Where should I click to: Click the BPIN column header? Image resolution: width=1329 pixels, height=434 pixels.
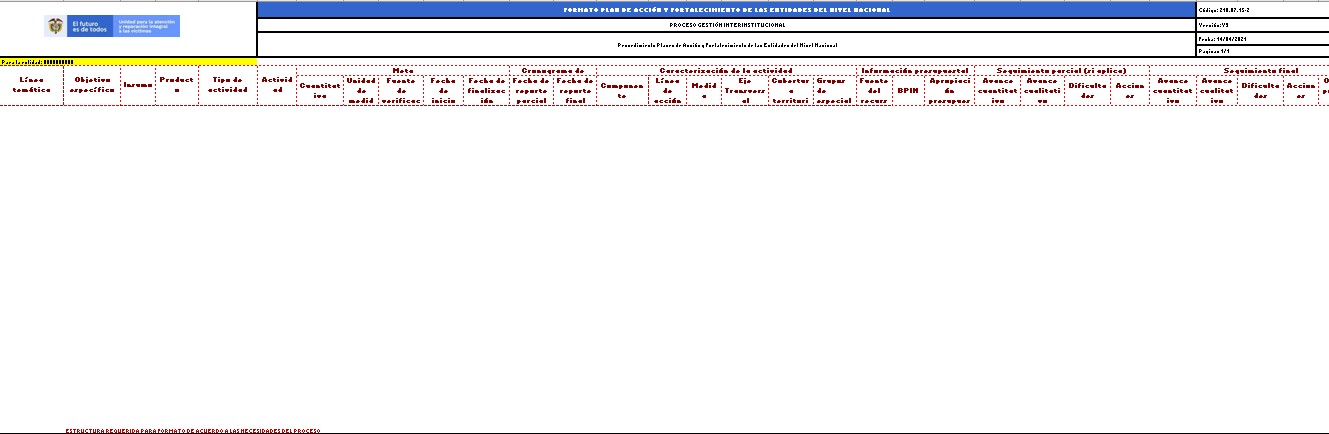click(908, 91)
